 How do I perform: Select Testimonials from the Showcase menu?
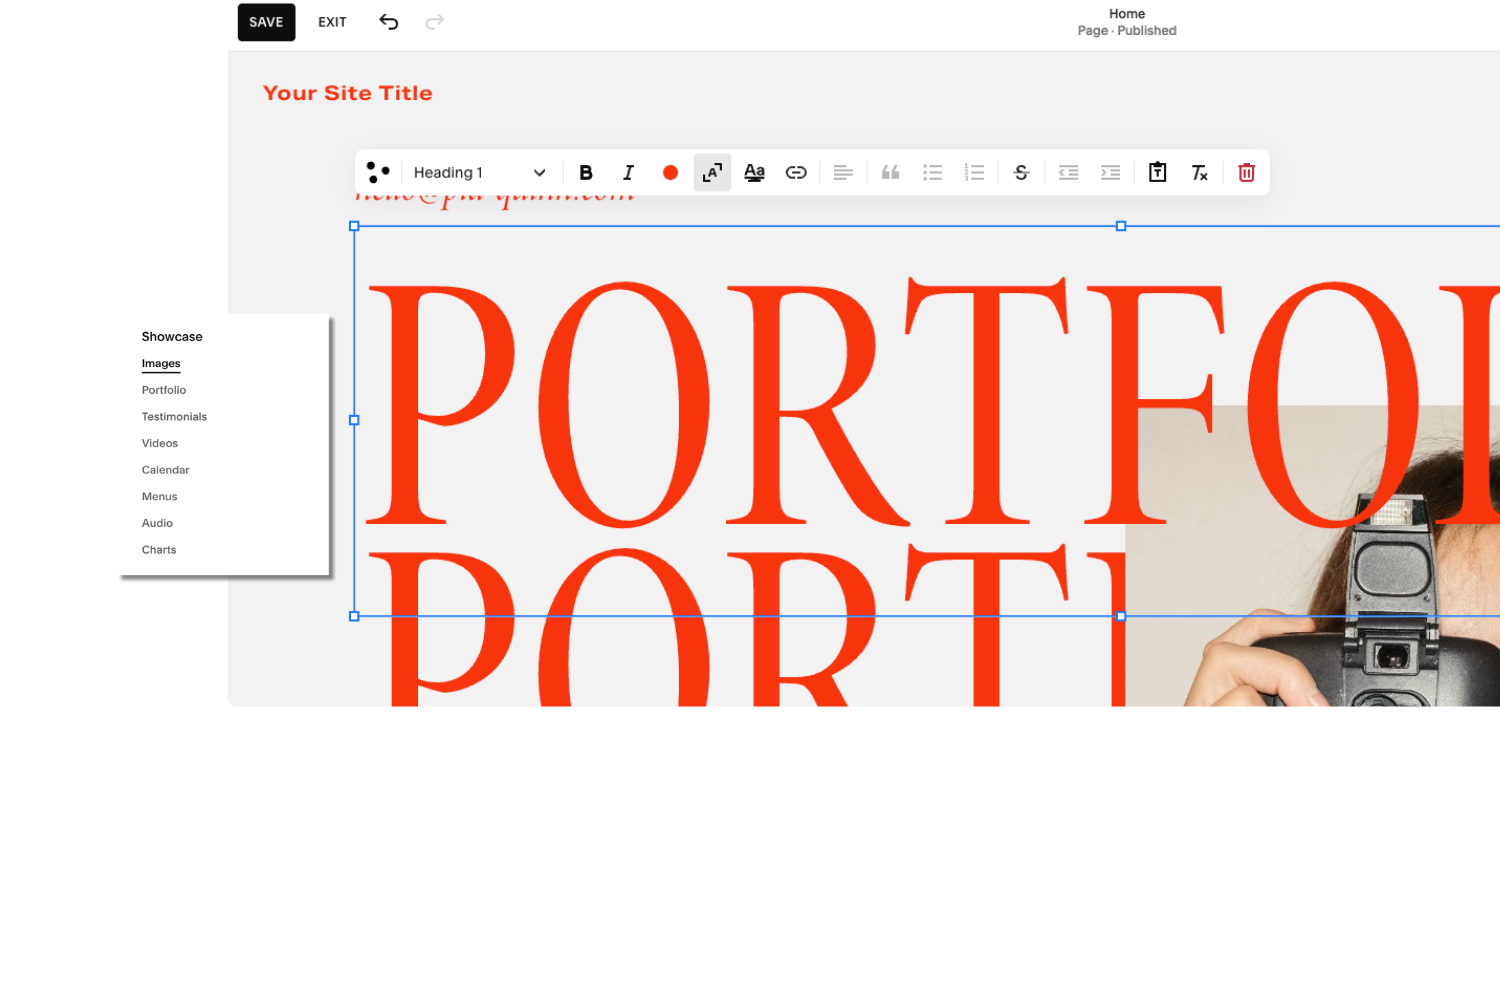[174, 416]
